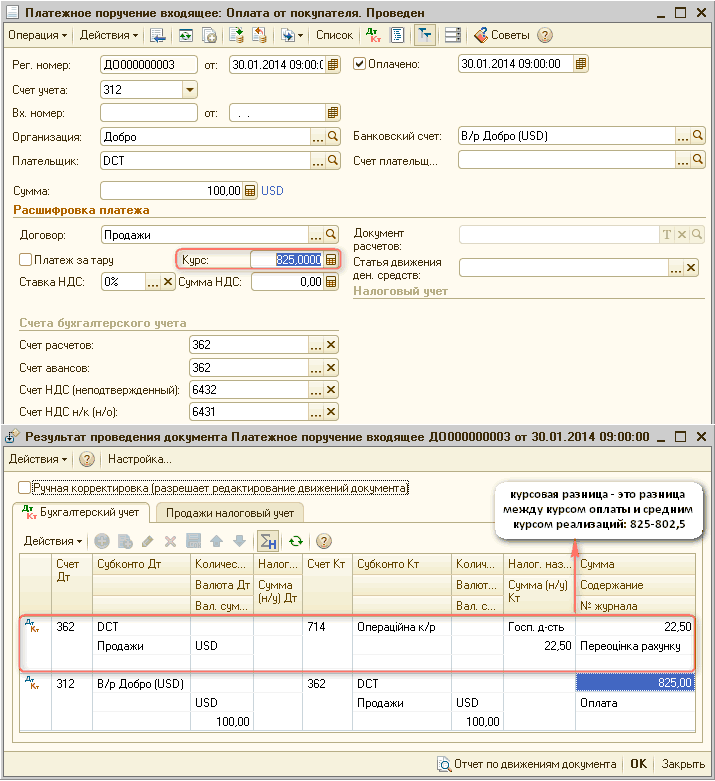Clear the Счет расчетов field with X

pyautogui.click(x=331, y=345)
